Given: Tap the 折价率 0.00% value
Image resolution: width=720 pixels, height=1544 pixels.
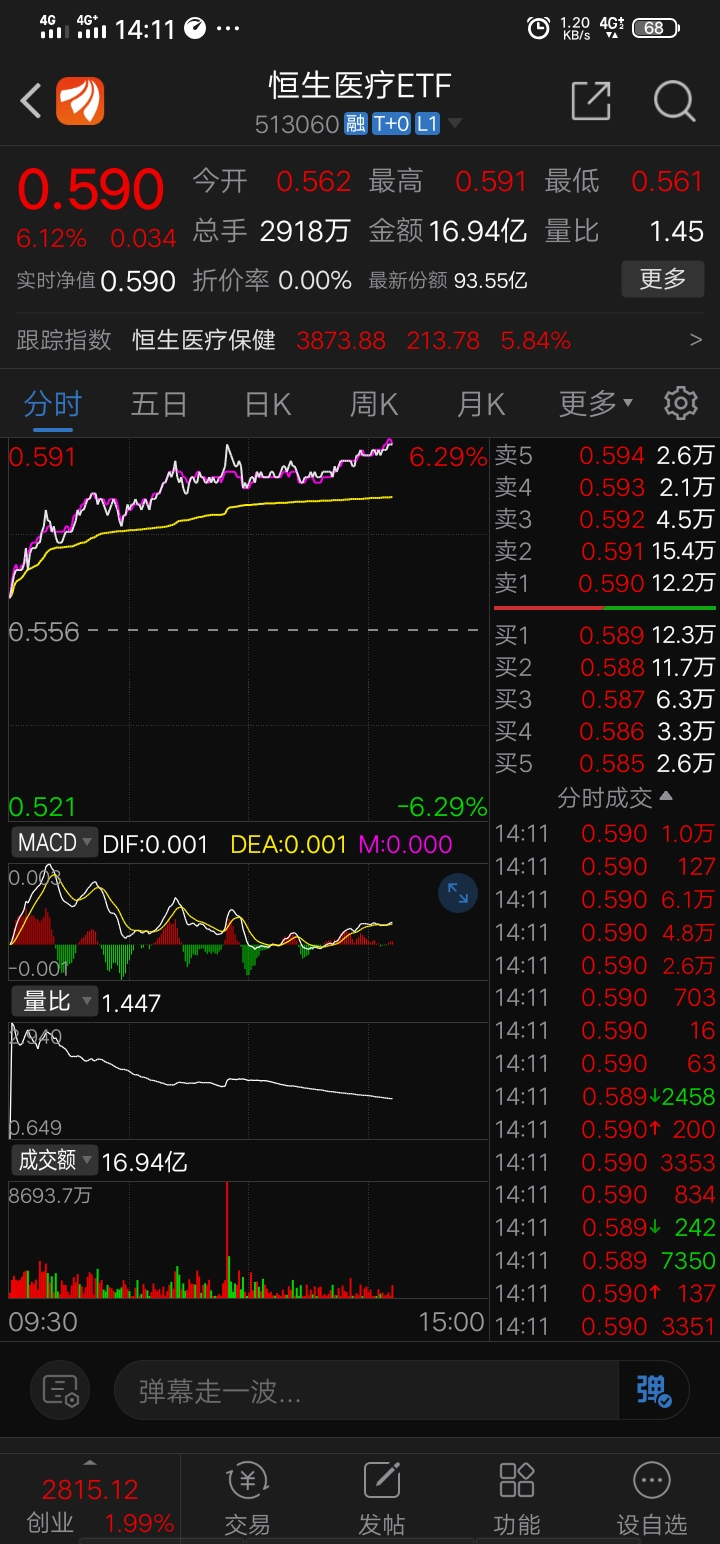Looking at the screenshot, I should point(314,281).
